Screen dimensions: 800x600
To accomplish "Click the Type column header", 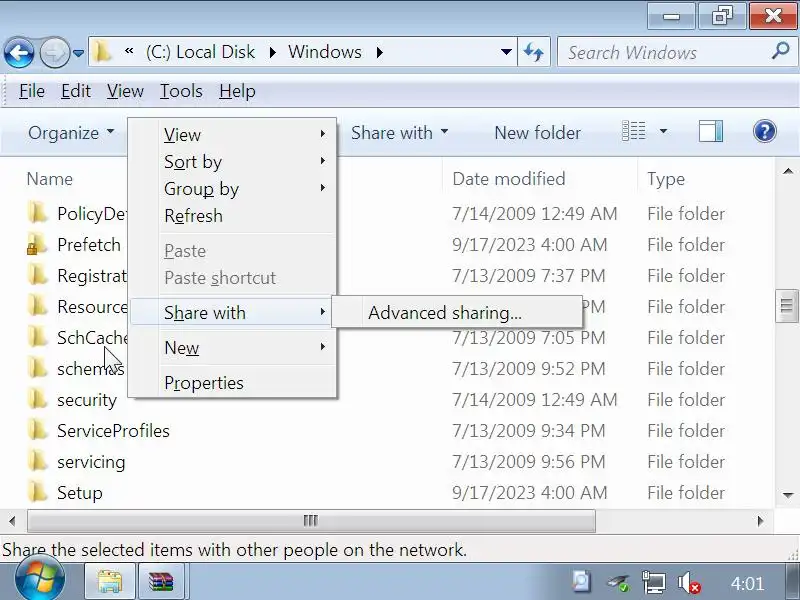I will 666,179.
